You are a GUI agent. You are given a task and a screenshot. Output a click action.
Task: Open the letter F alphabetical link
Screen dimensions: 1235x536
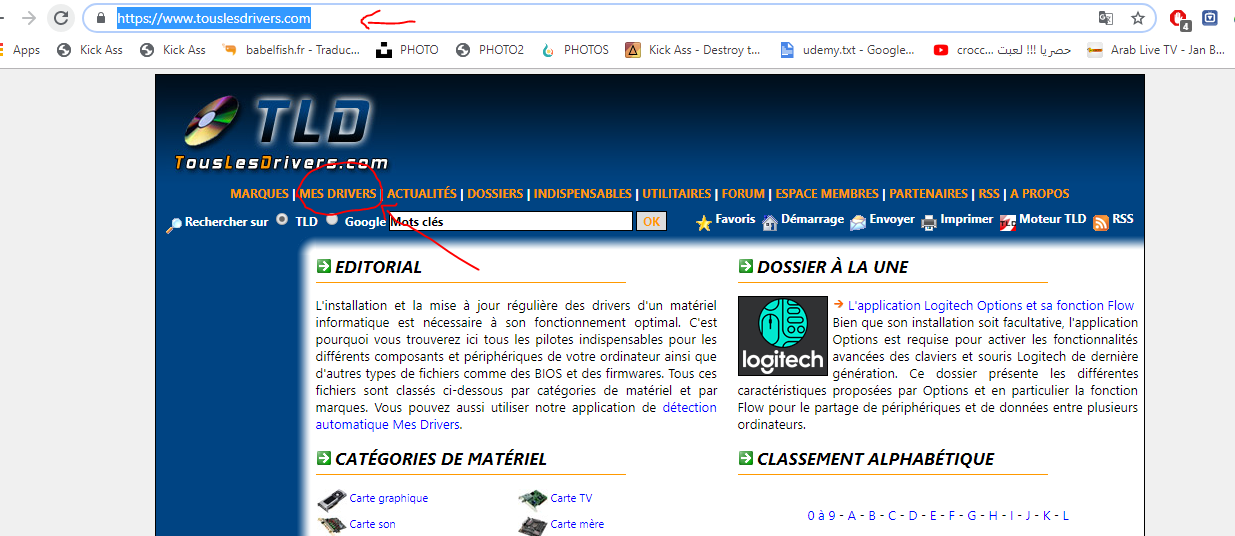(x=952, y=516)
